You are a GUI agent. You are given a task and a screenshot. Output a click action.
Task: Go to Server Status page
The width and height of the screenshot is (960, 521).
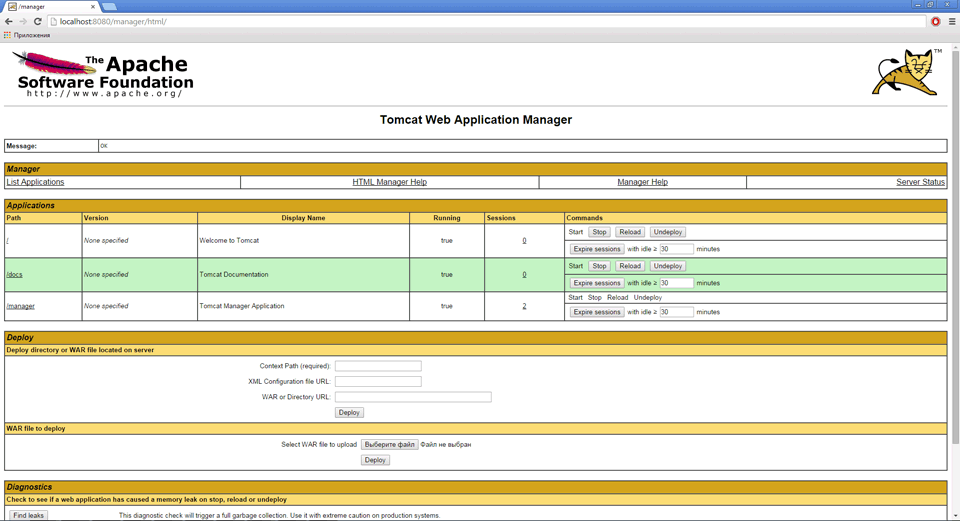(920, 182)
